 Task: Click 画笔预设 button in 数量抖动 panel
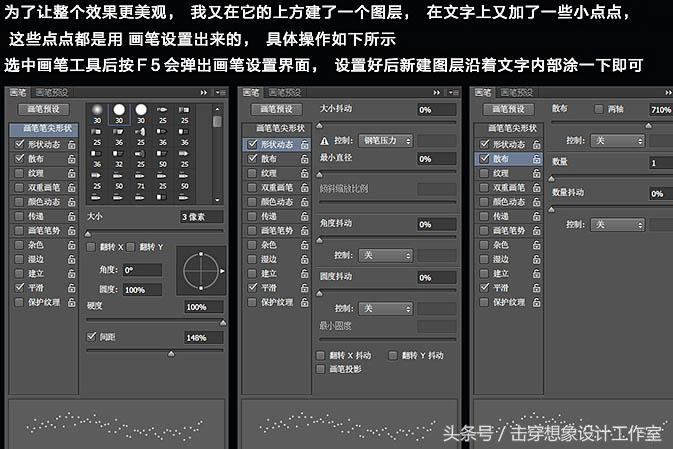pyautogui.click(x=509, y=109)
